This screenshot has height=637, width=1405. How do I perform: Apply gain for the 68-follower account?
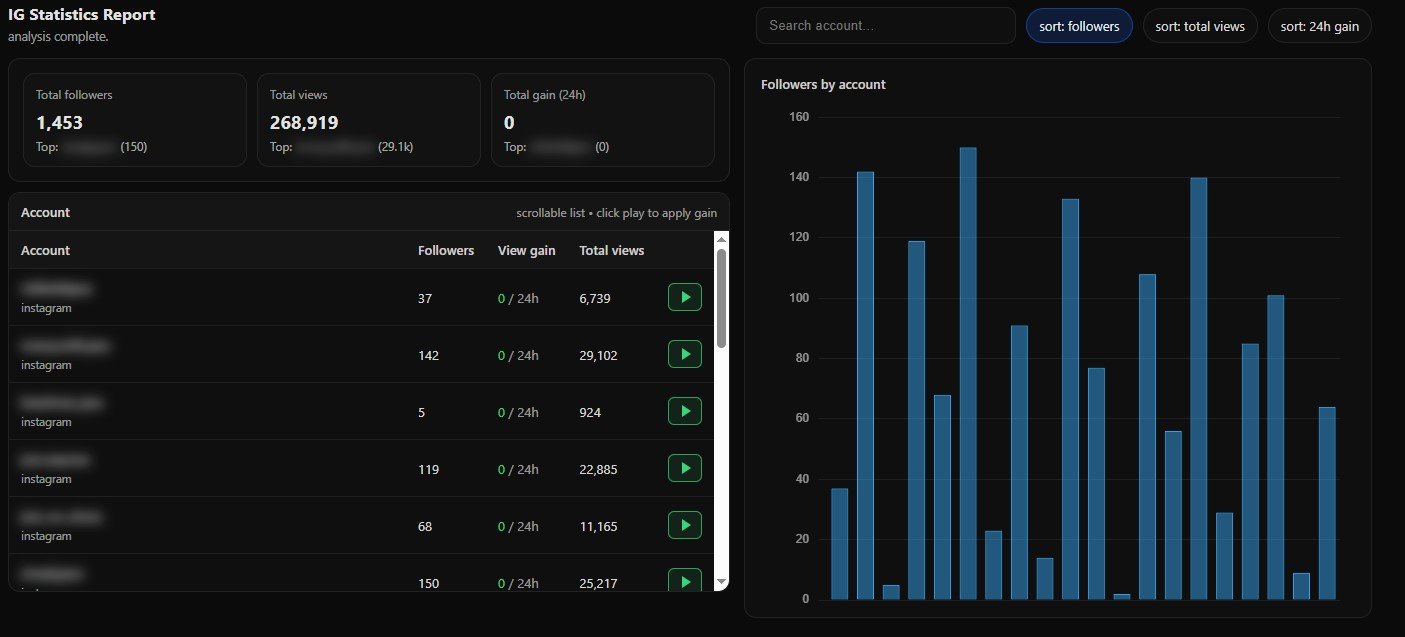pyautogui.click(x=685, y=525)
